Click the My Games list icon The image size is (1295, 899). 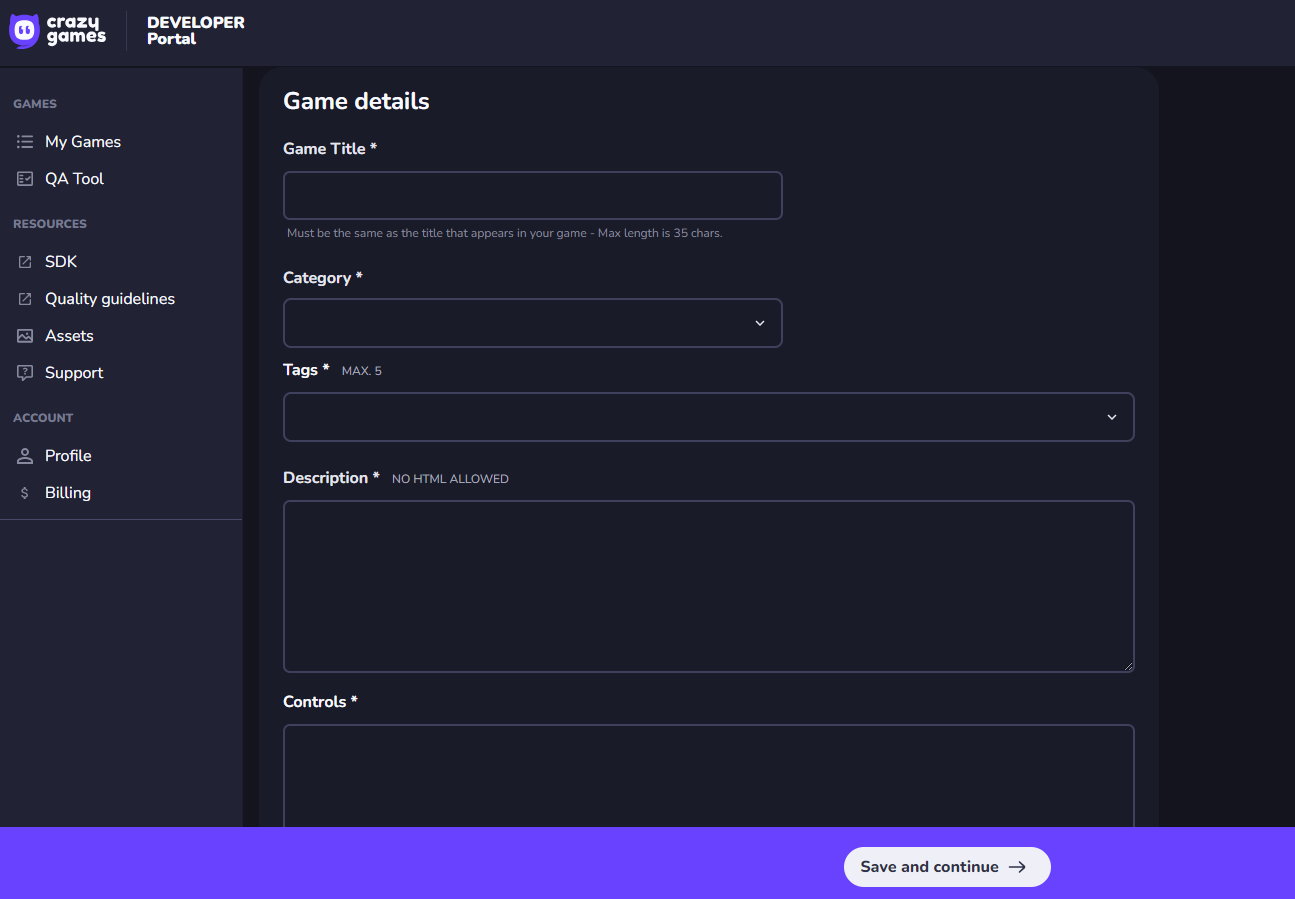coord(25,142)
